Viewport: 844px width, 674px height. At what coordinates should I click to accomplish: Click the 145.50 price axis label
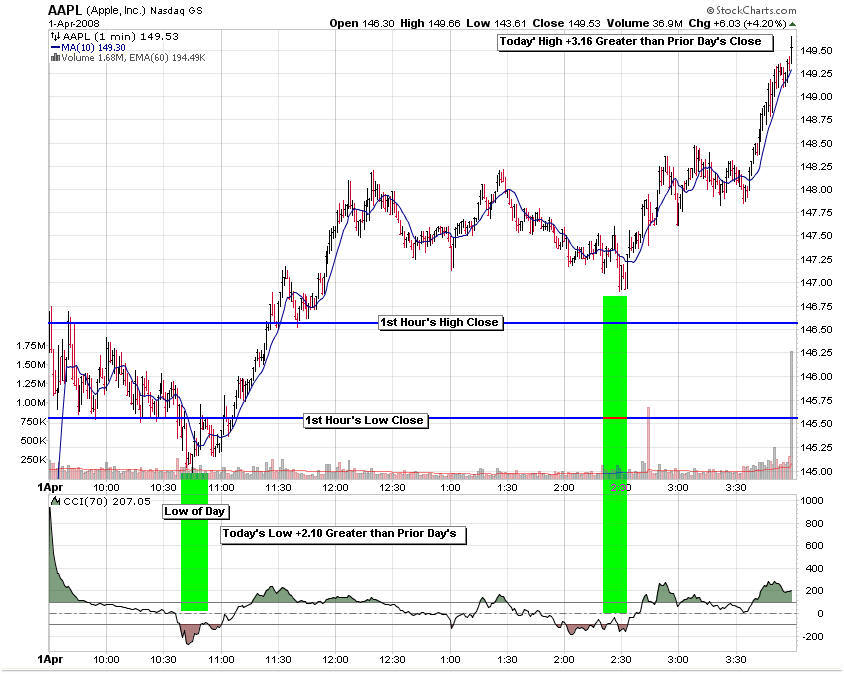[816, 424]
